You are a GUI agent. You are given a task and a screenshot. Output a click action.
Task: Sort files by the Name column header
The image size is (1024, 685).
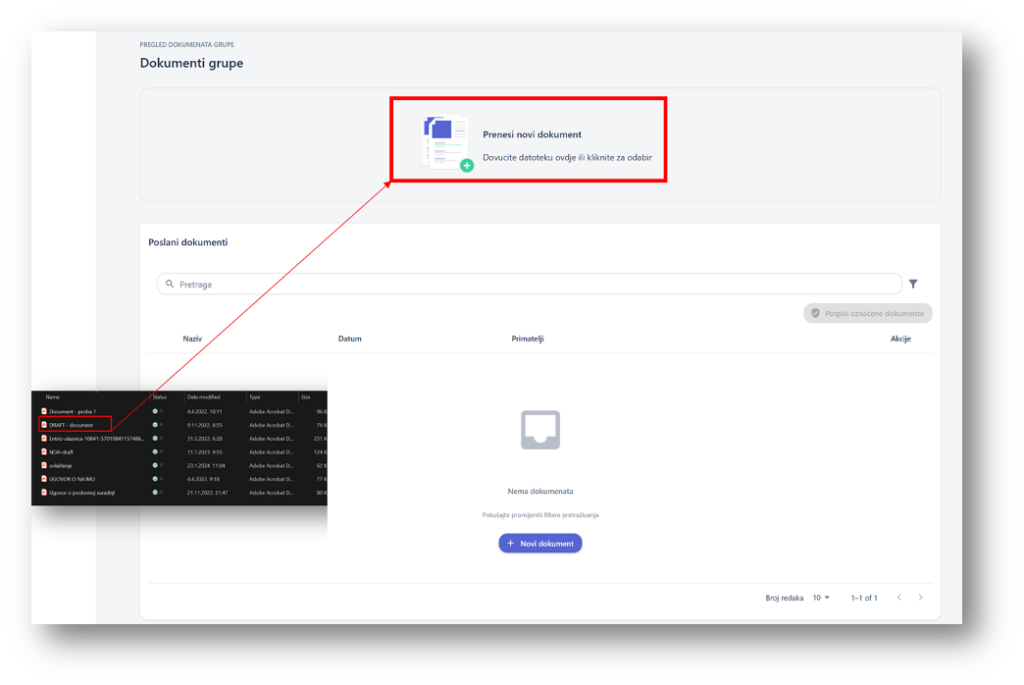pos(53,397)
